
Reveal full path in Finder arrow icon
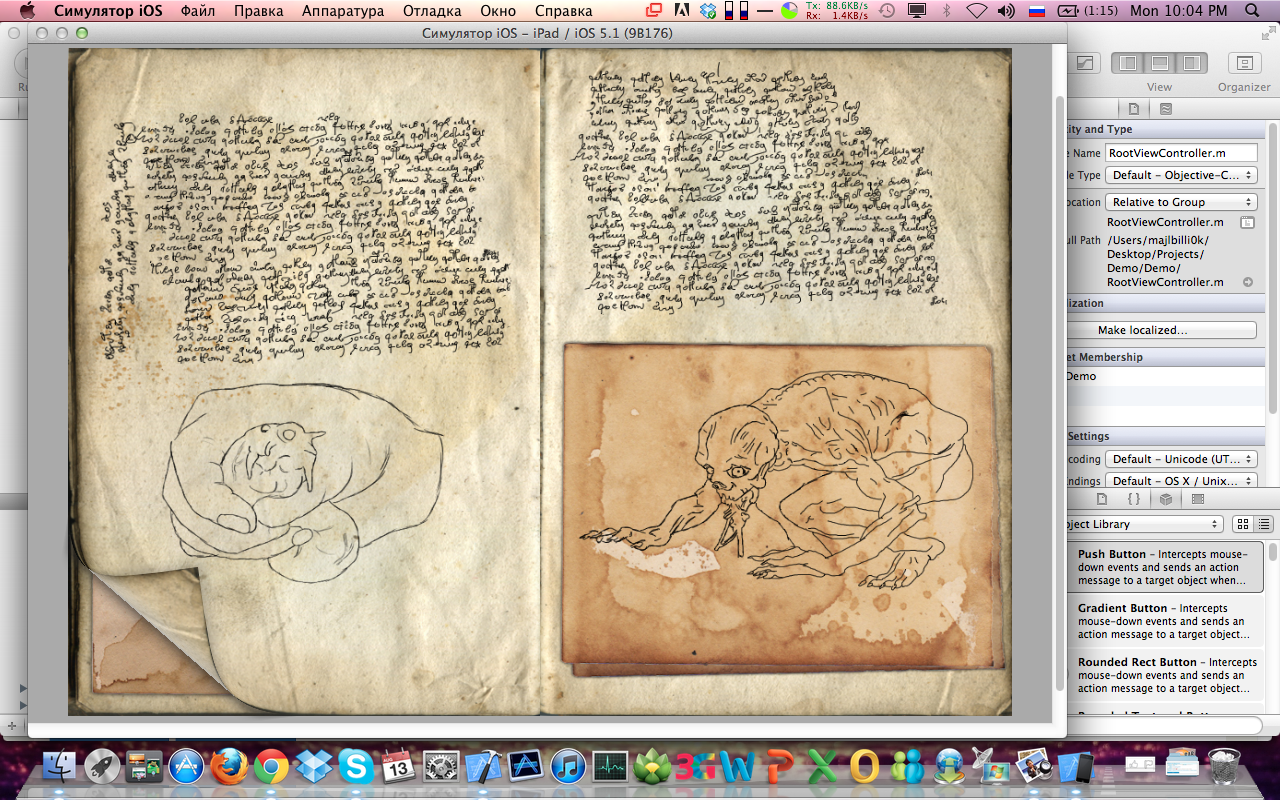[x=1248, y=282]
